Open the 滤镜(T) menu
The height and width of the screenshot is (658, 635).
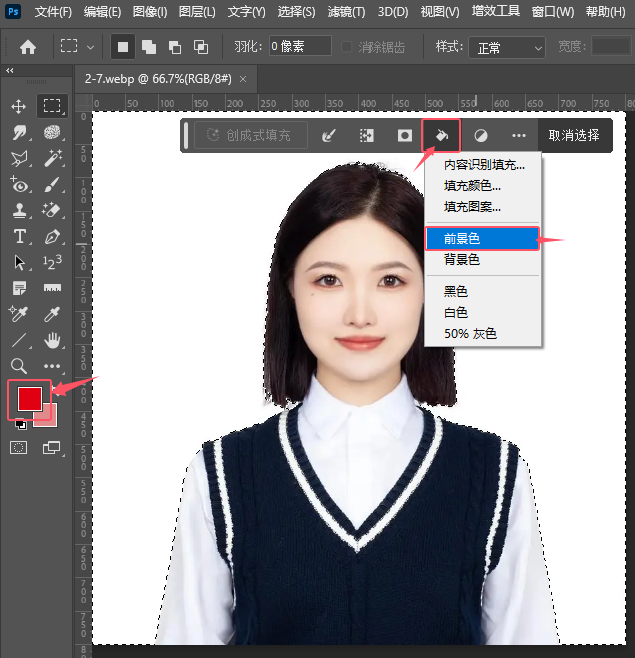point(346,12)
